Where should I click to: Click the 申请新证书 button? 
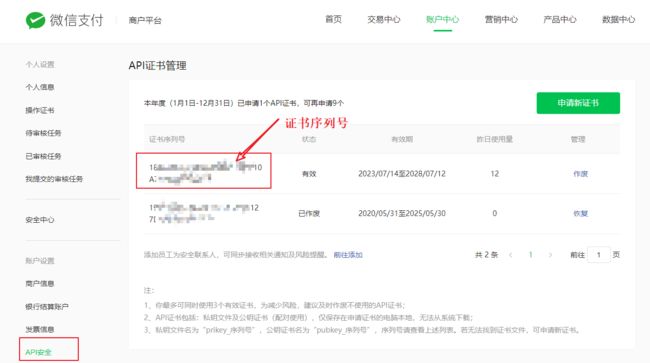578,103
